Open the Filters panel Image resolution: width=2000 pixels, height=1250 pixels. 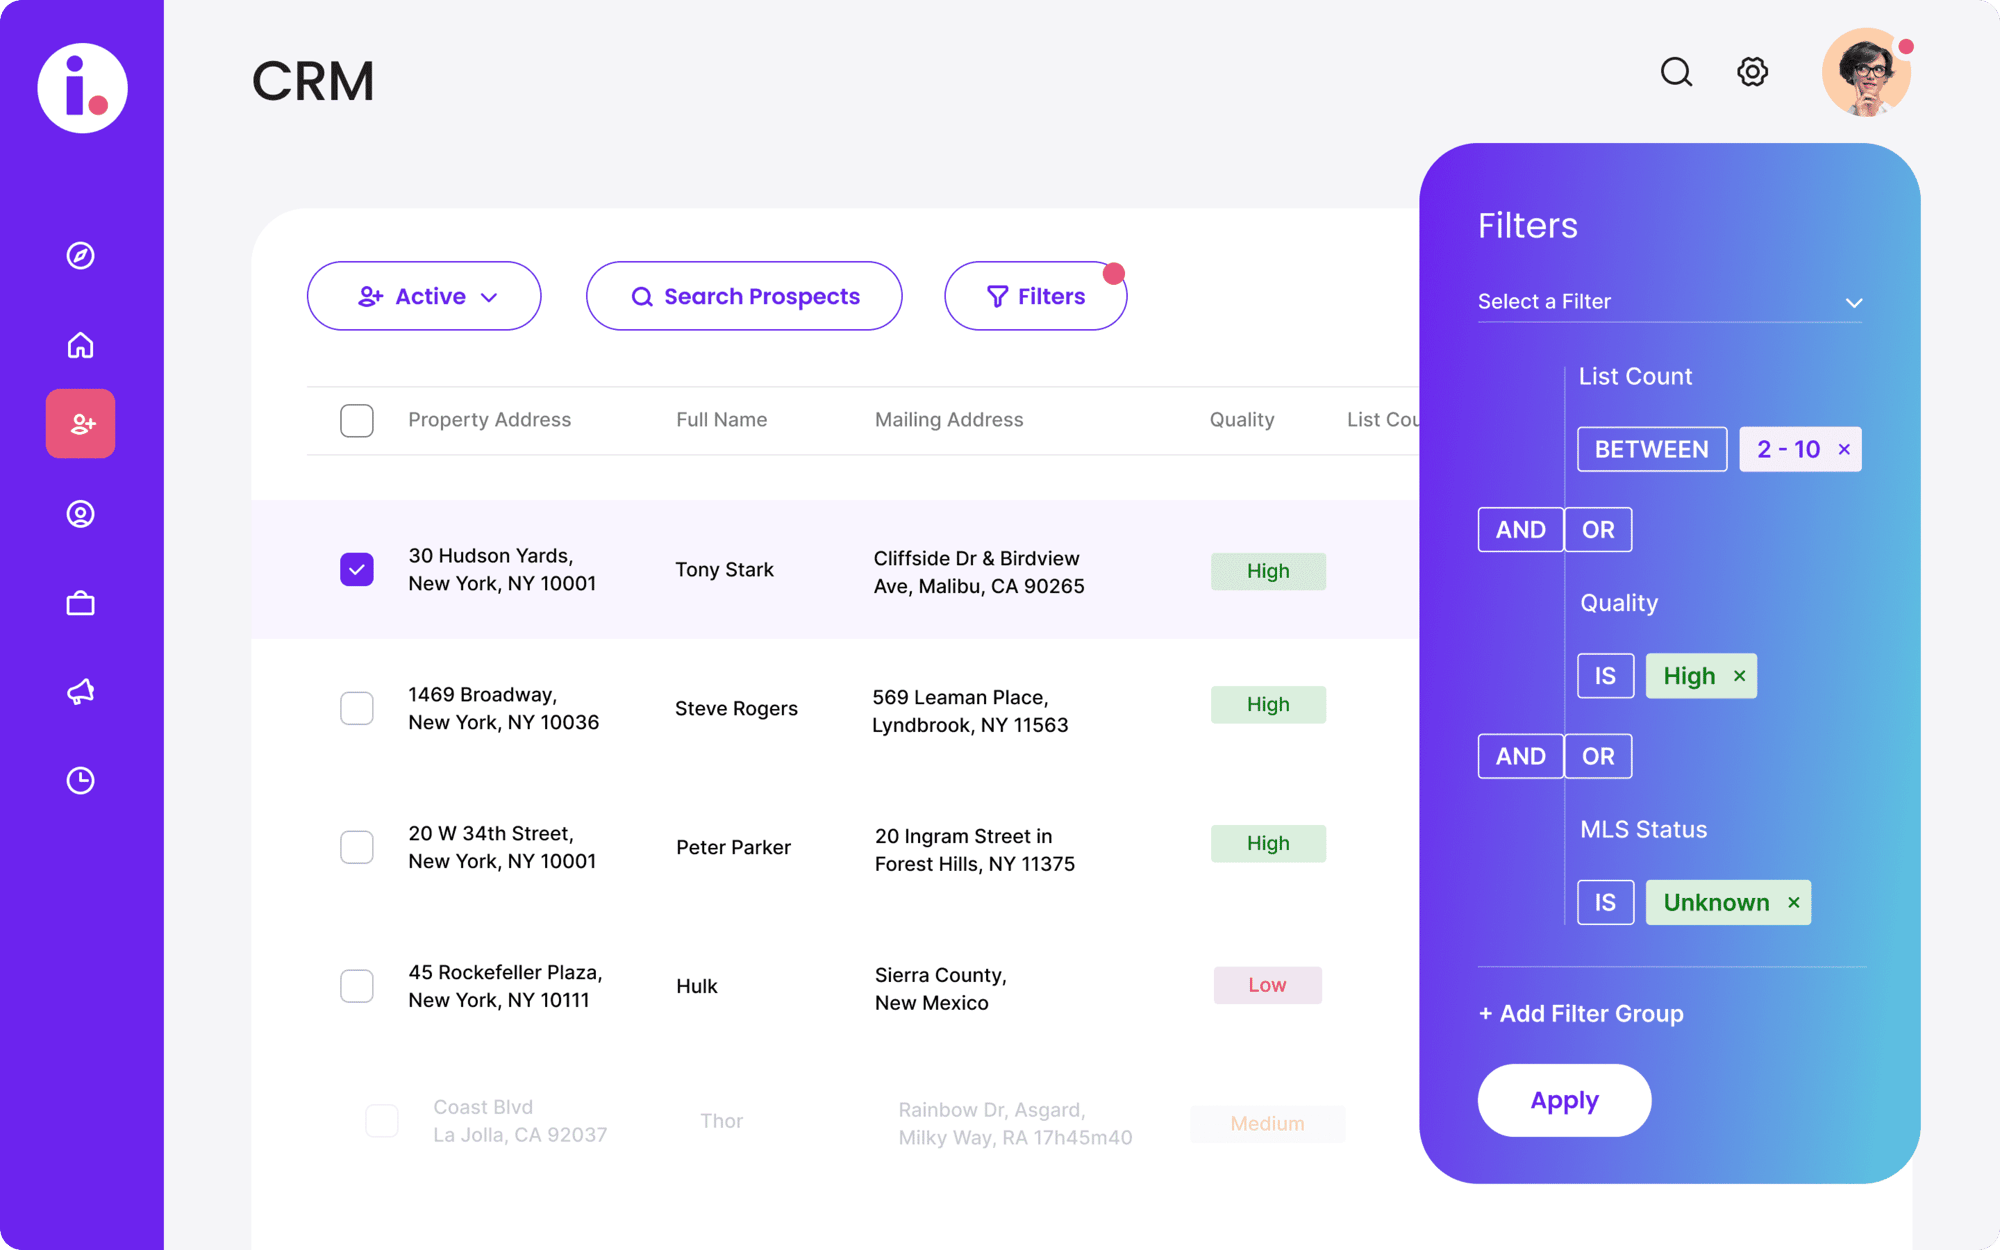pyautogui.click(x=1035, y=297)
